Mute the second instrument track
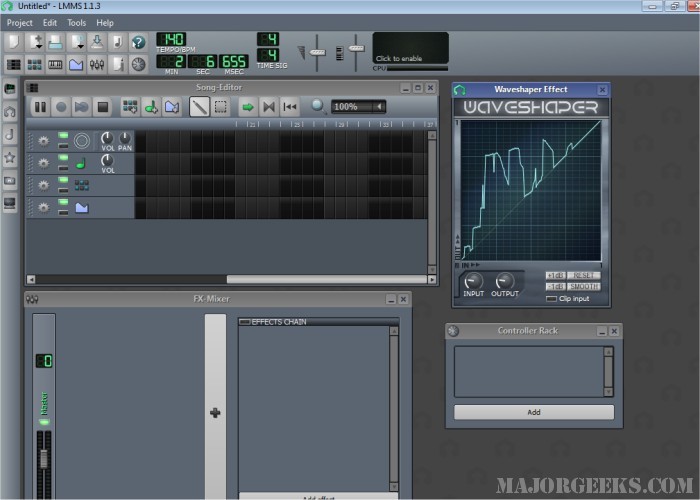The image size is (700, 500). (x=63, y=158)
